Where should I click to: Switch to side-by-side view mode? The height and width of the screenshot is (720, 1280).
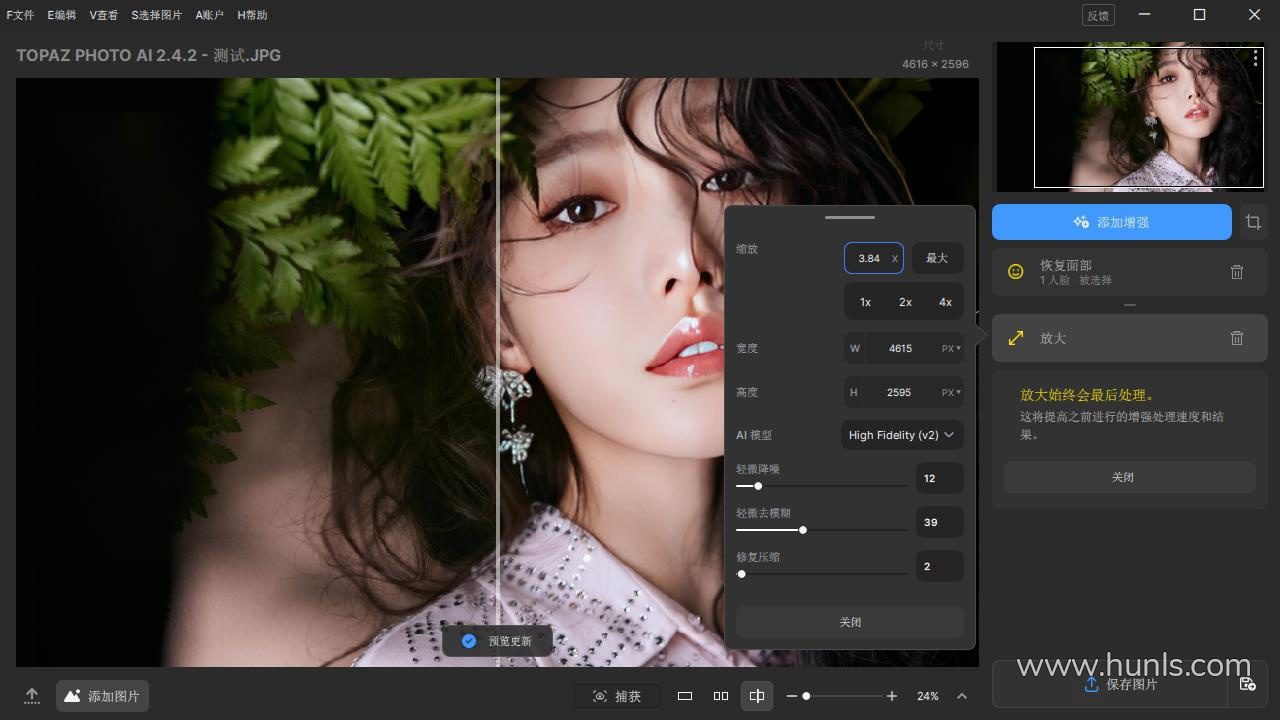tap(720, 696)
